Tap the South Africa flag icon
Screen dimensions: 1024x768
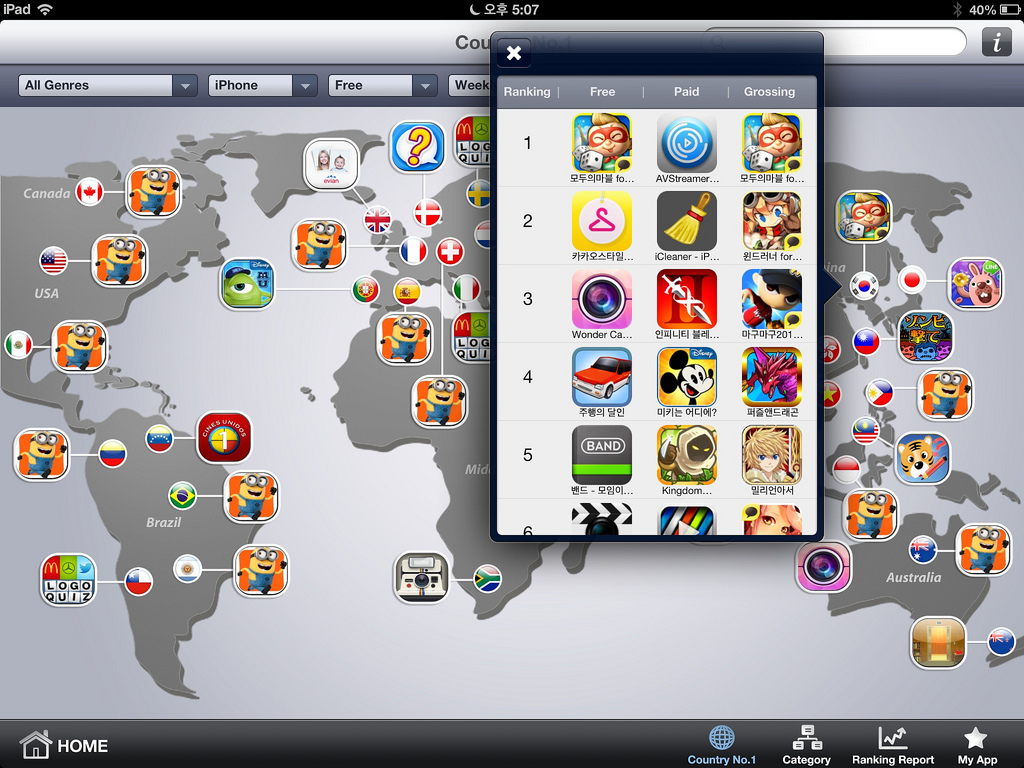[x=487, y=579]
